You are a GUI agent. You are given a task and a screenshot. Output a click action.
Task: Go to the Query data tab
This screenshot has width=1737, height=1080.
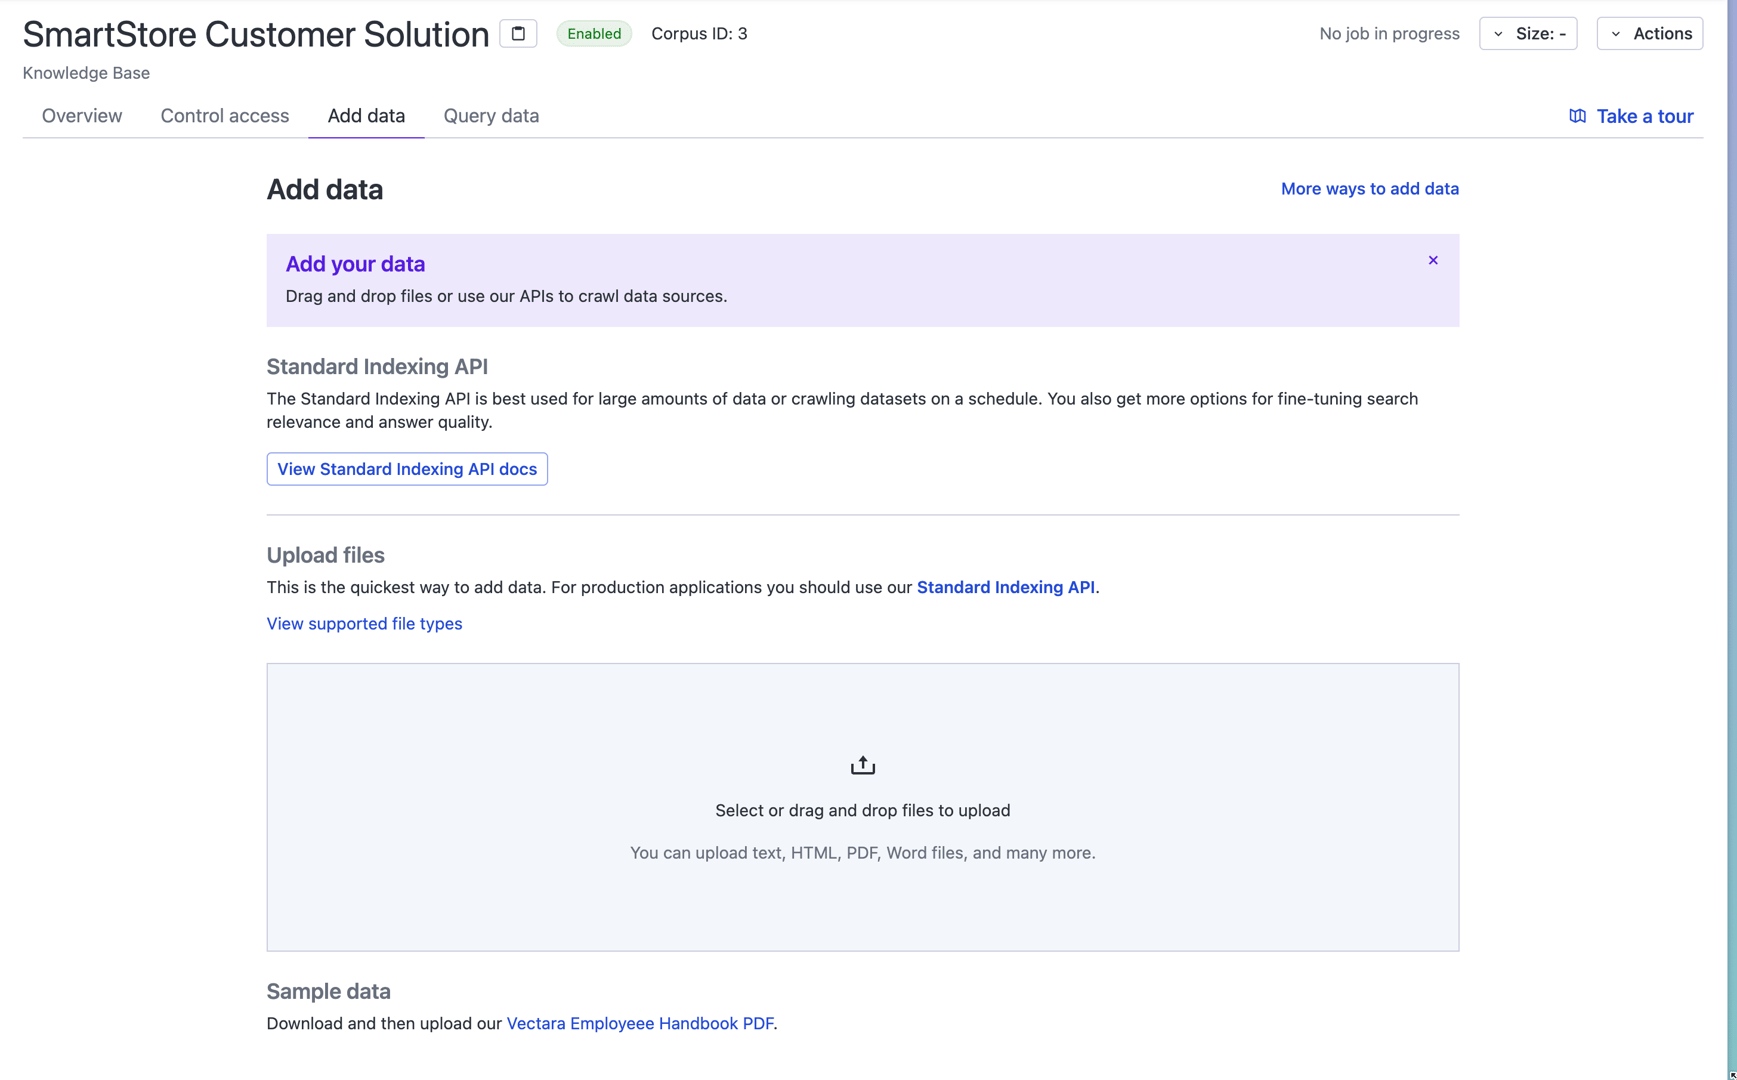pos(491,116)
